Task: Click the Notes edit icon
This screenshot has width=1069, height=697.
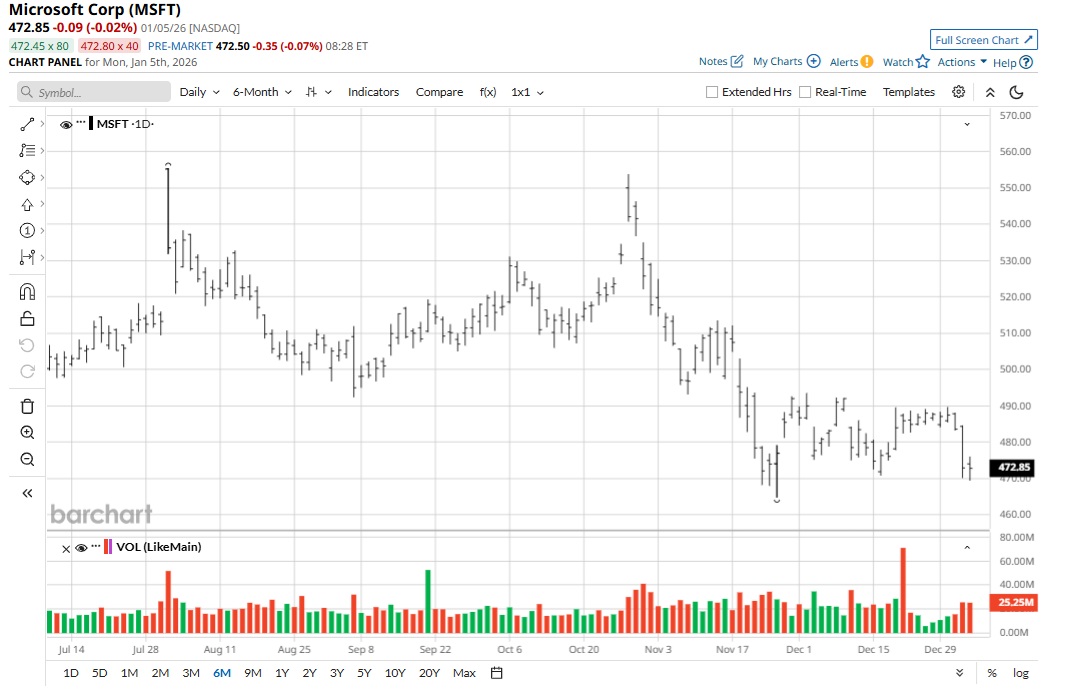Action: click(737, 61)
